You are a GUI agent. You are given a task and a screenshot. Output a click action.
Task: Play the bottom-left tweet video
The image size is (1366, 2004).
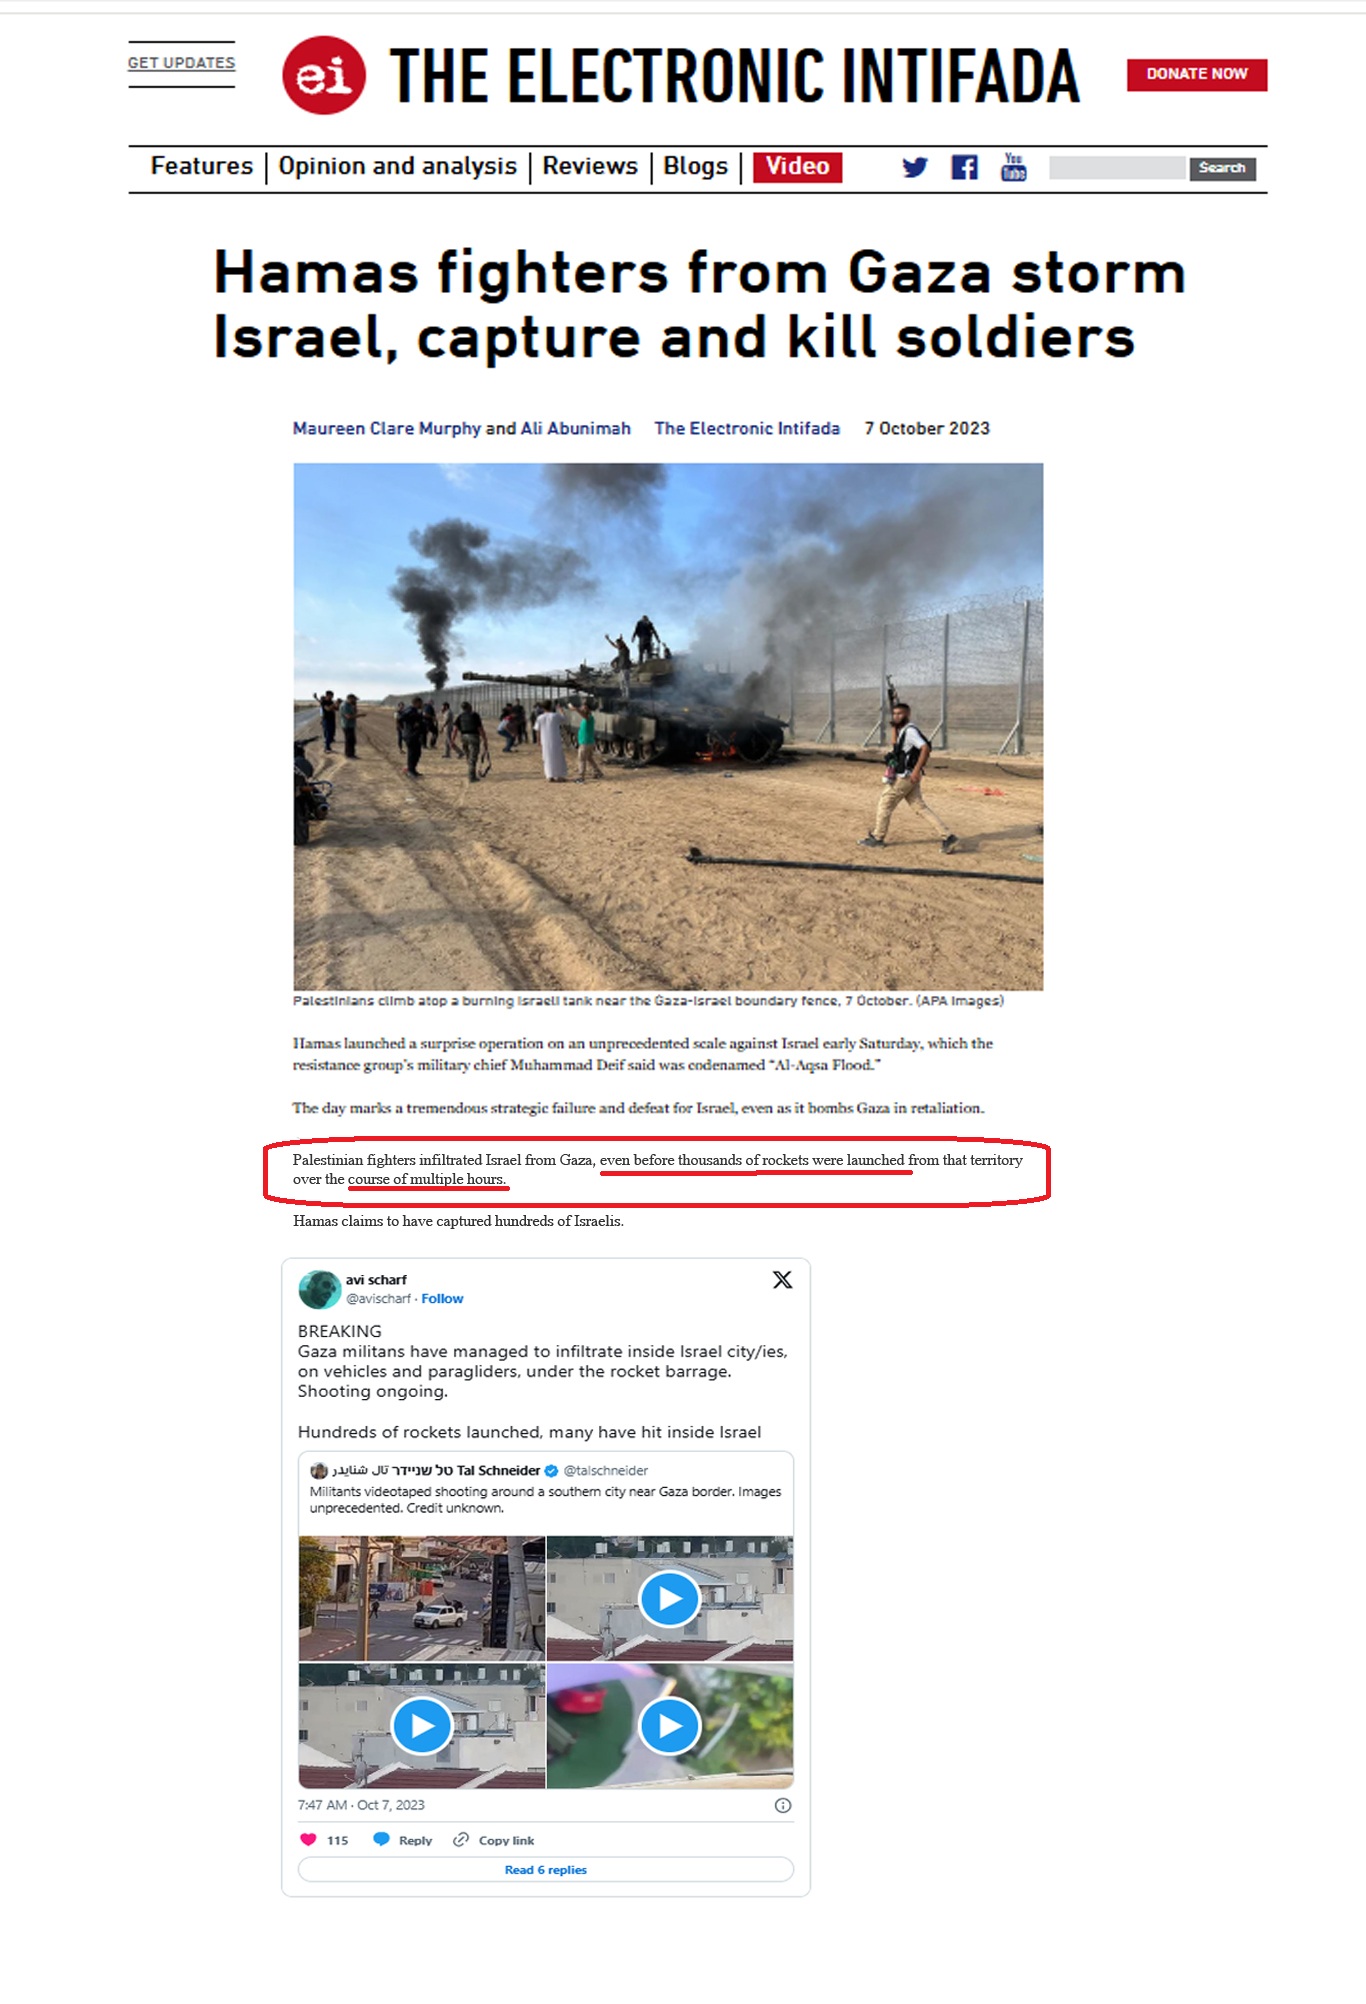[x=421, y=1725]
